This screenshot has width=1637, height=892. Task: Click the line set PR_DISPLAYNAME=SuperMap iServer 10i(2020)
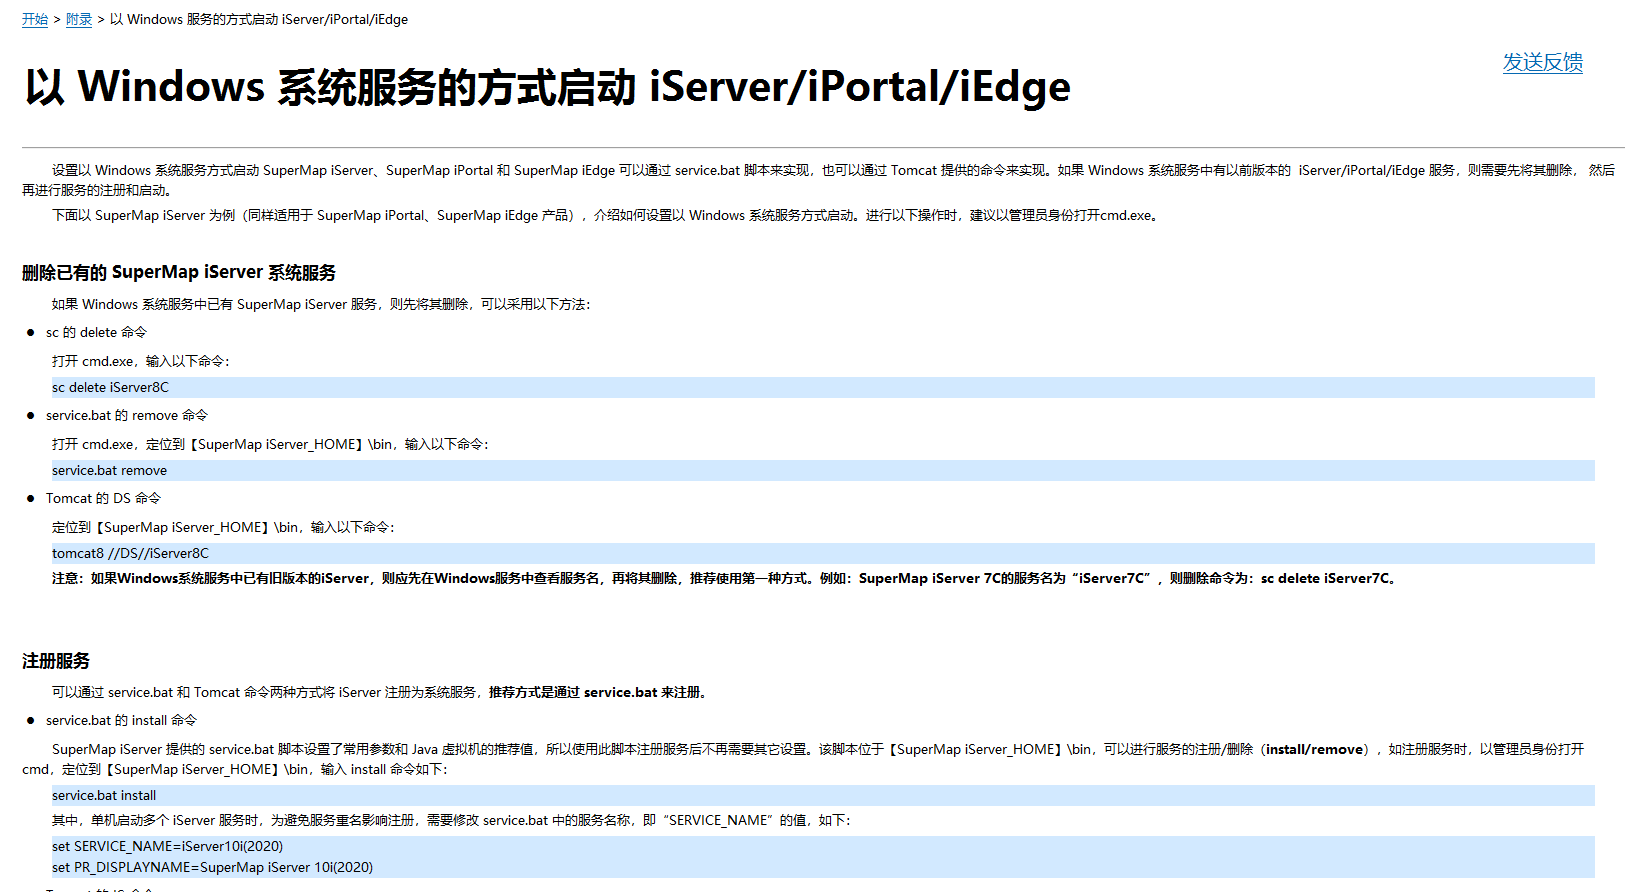click(212, 867)
